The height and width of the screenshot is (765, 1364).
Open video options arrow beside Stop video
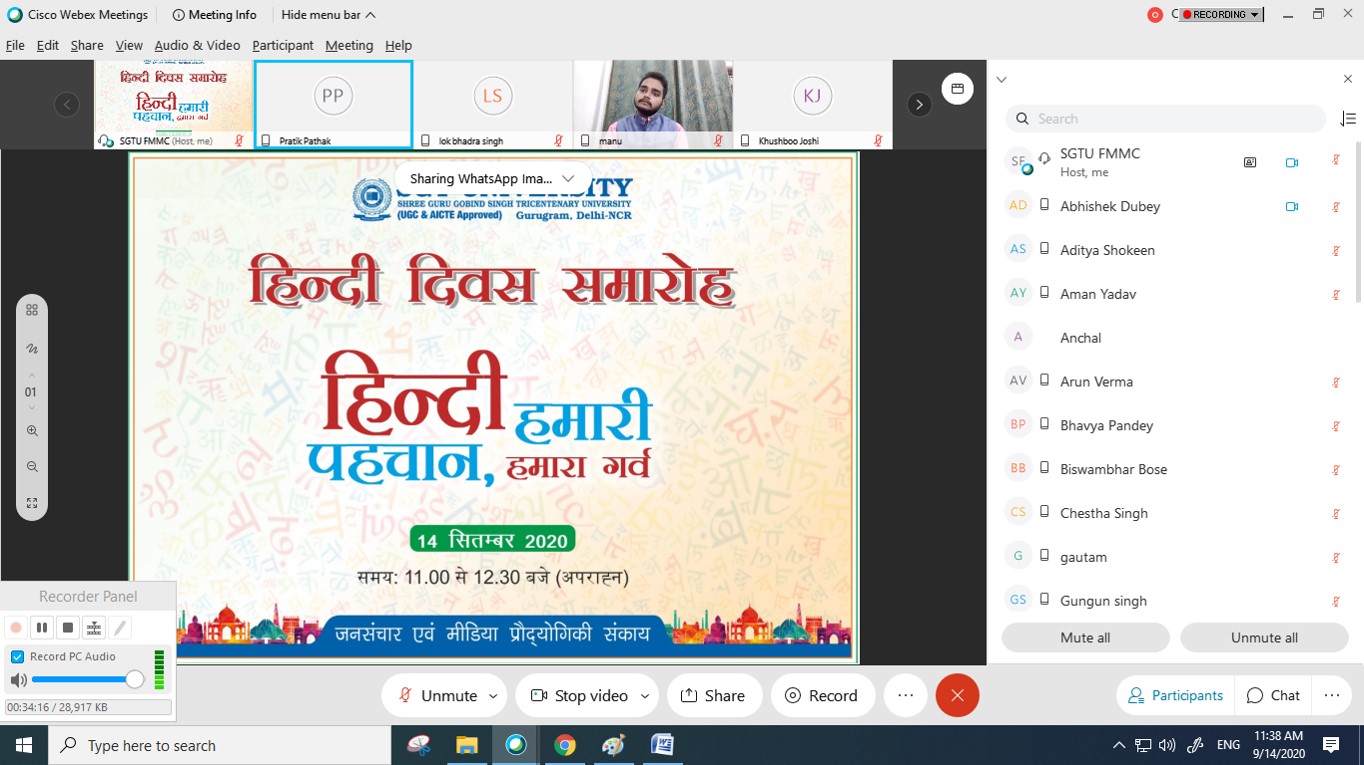coord(645,696)
